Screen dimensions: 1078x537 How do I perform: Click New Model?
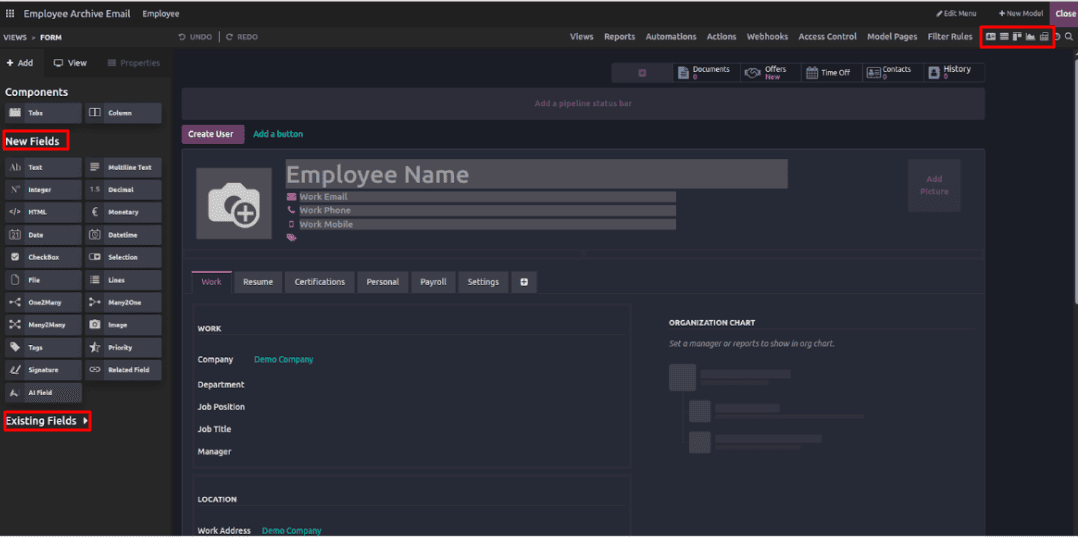click(1021, 14)
